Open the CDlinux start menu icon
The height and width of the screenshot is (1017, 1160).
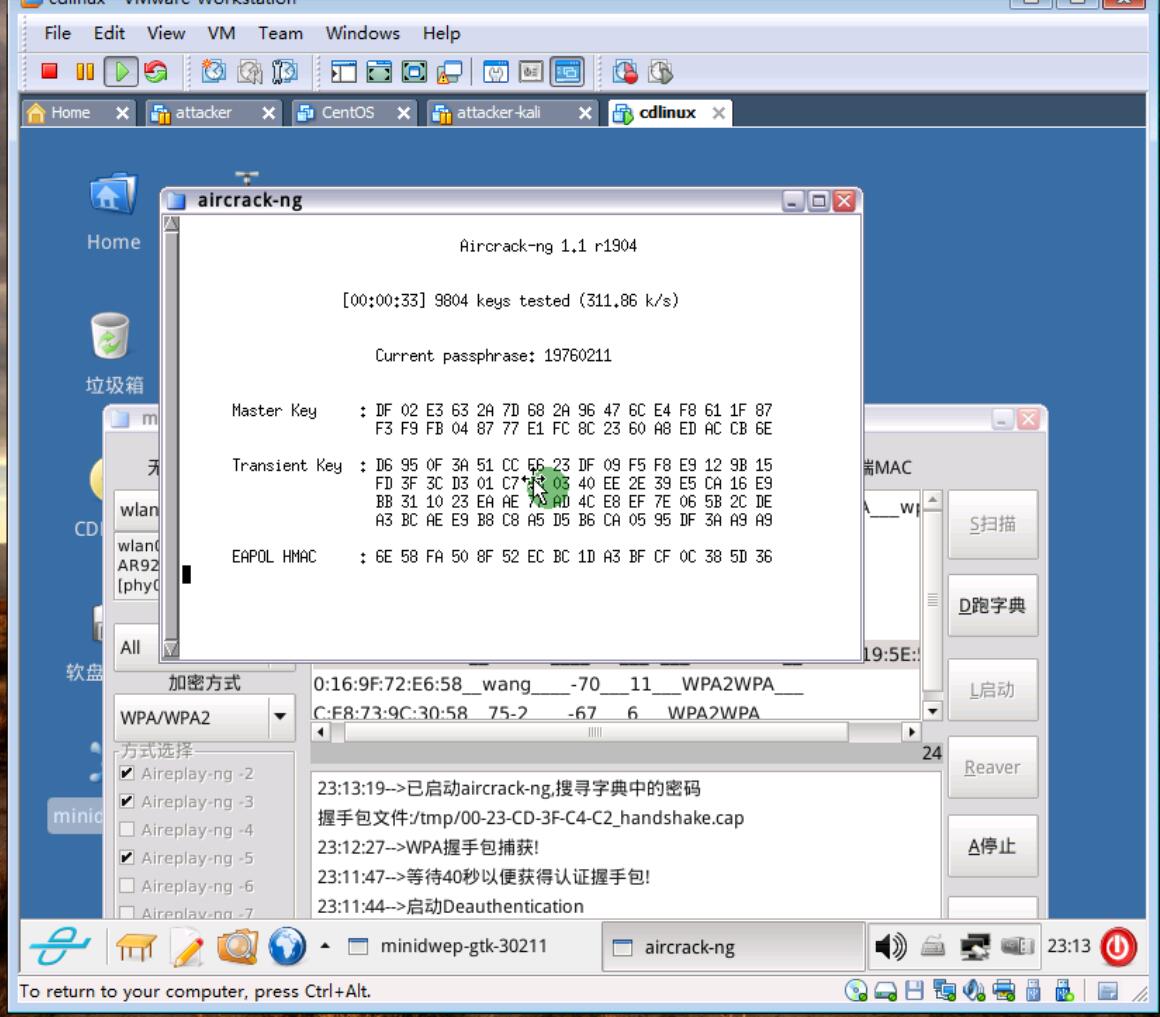59,946
